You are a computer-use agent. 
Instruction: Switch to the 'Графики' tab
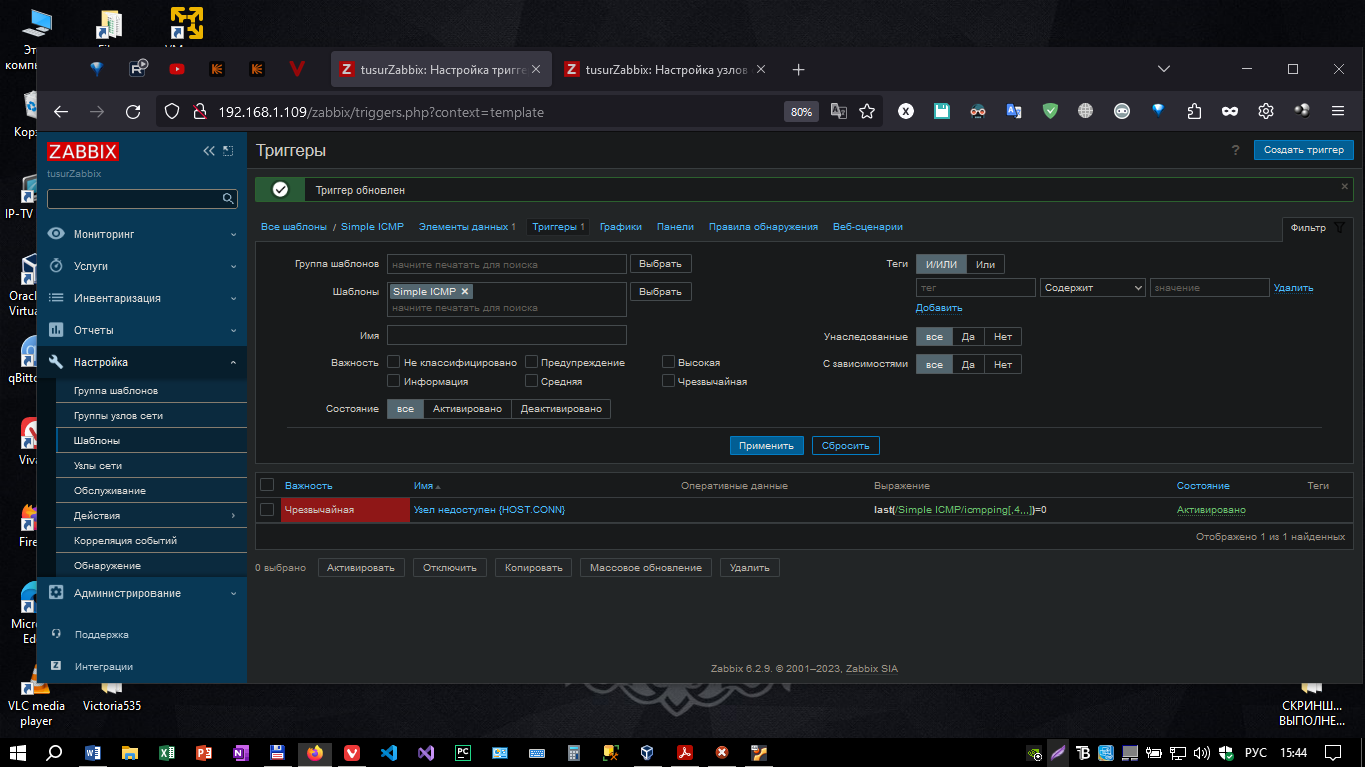[621, 227]
